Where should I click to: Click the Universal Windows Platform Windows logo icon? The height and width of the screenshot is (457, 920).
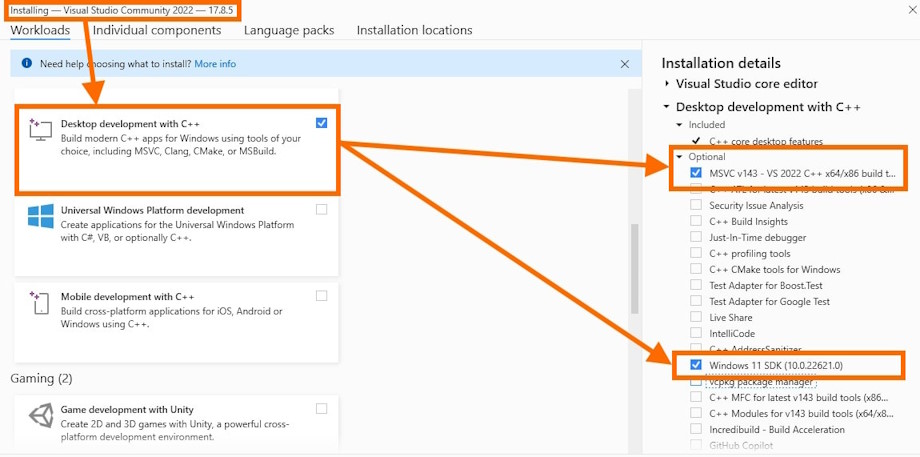(40, 216)
